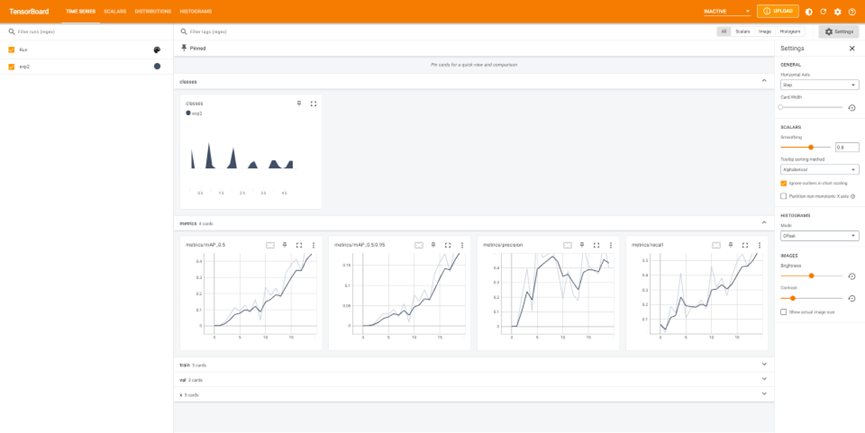The height and width of the screenshot is (433, 865).
Task: Show All card types
Action: click(x=724, y=32)
